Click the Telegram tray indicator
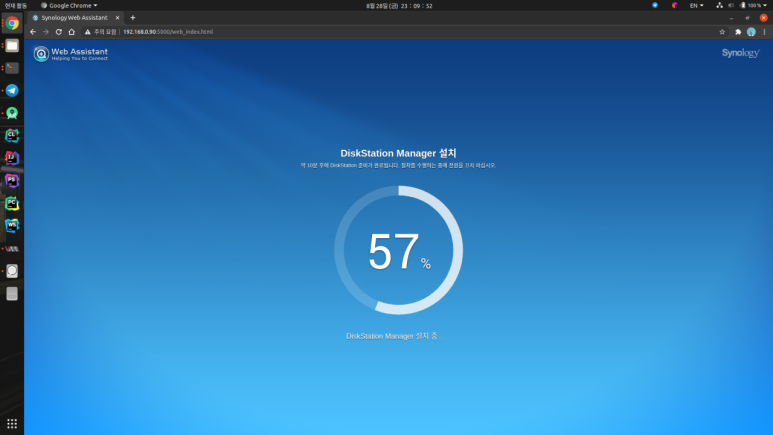 [655, 5]
